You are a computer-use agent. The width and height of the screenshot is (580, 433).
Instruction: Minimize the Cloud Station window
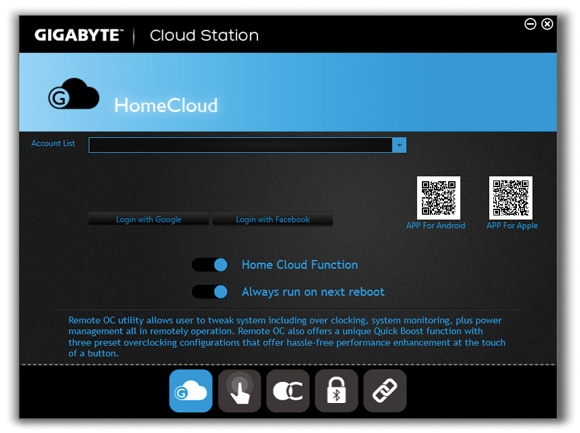click(x=530, y=24)
